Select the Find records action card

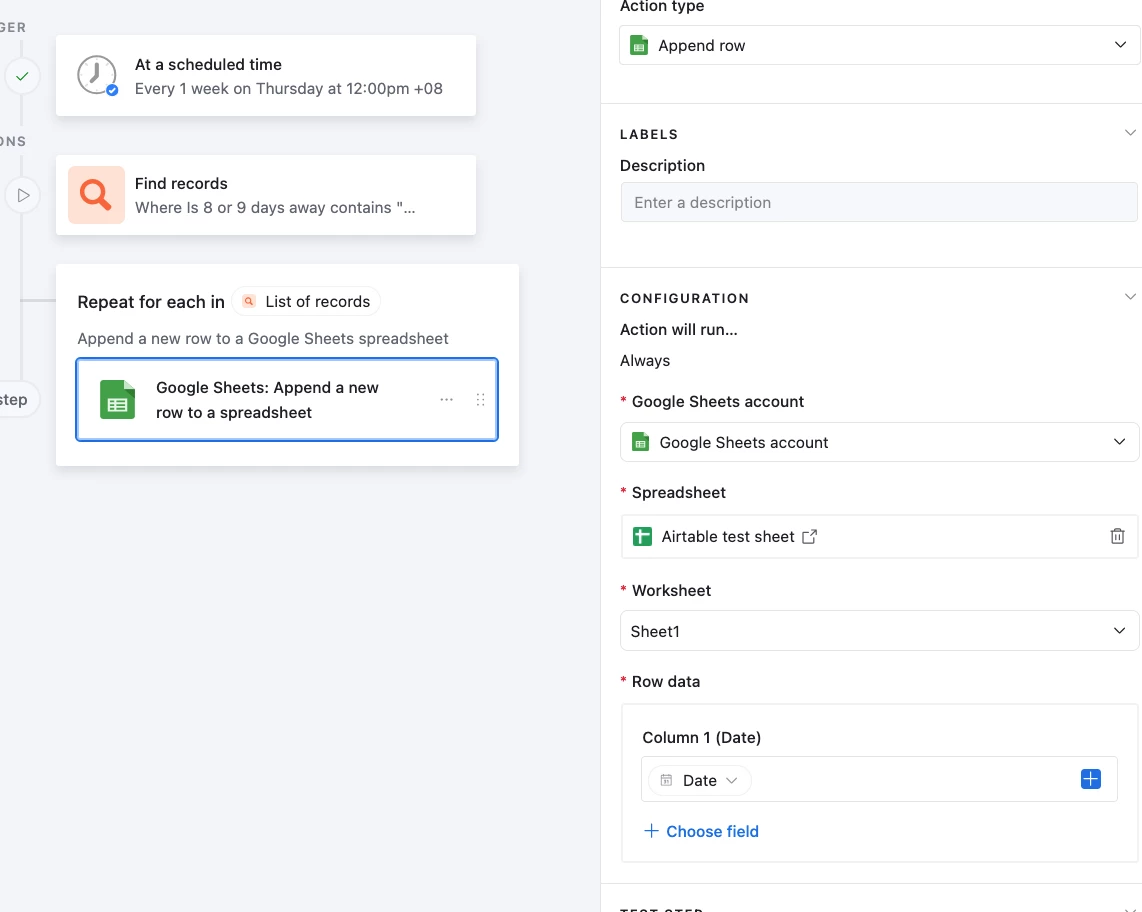(266, 194)
